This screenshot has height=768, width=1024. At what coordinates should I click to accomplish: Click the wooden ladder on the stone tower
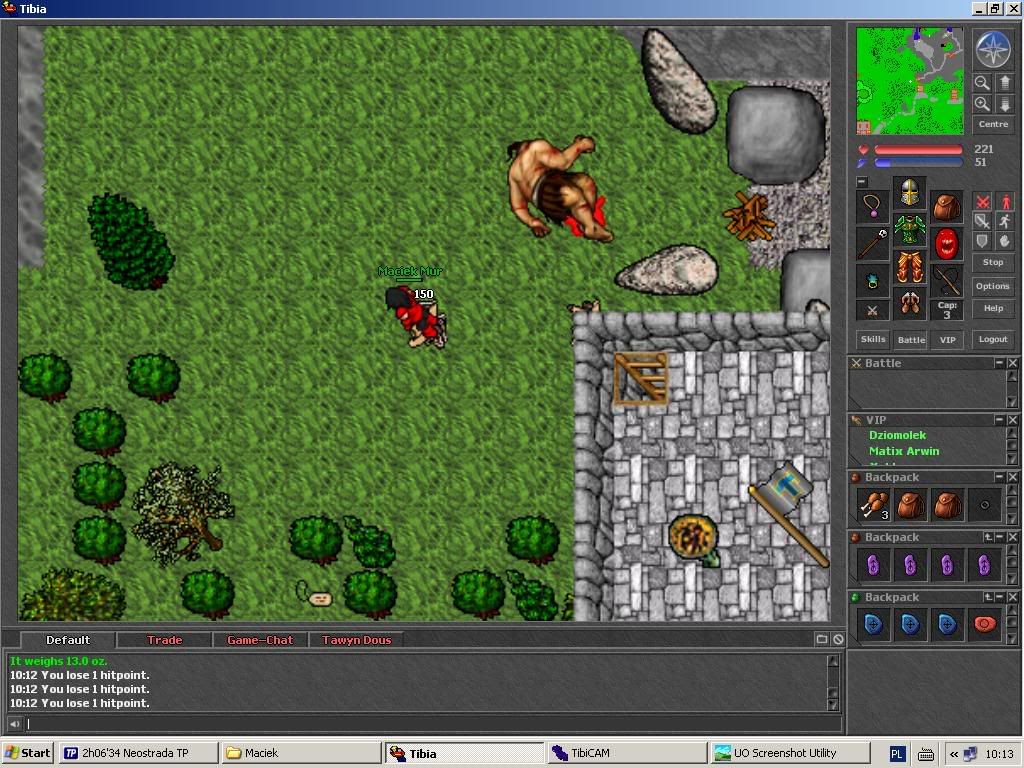(641, 379)
